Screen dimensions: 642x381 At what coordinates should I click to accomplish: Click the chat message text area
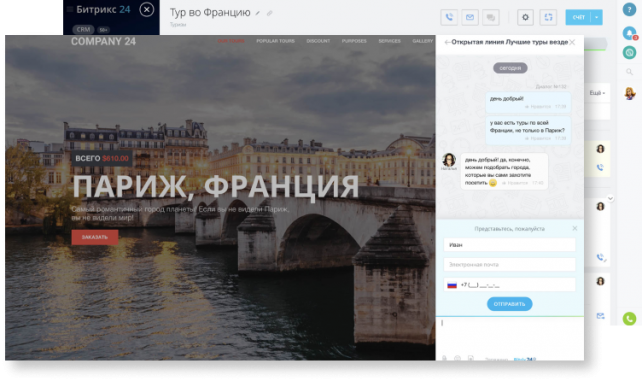pyautogui.click(x=510, y=335)
